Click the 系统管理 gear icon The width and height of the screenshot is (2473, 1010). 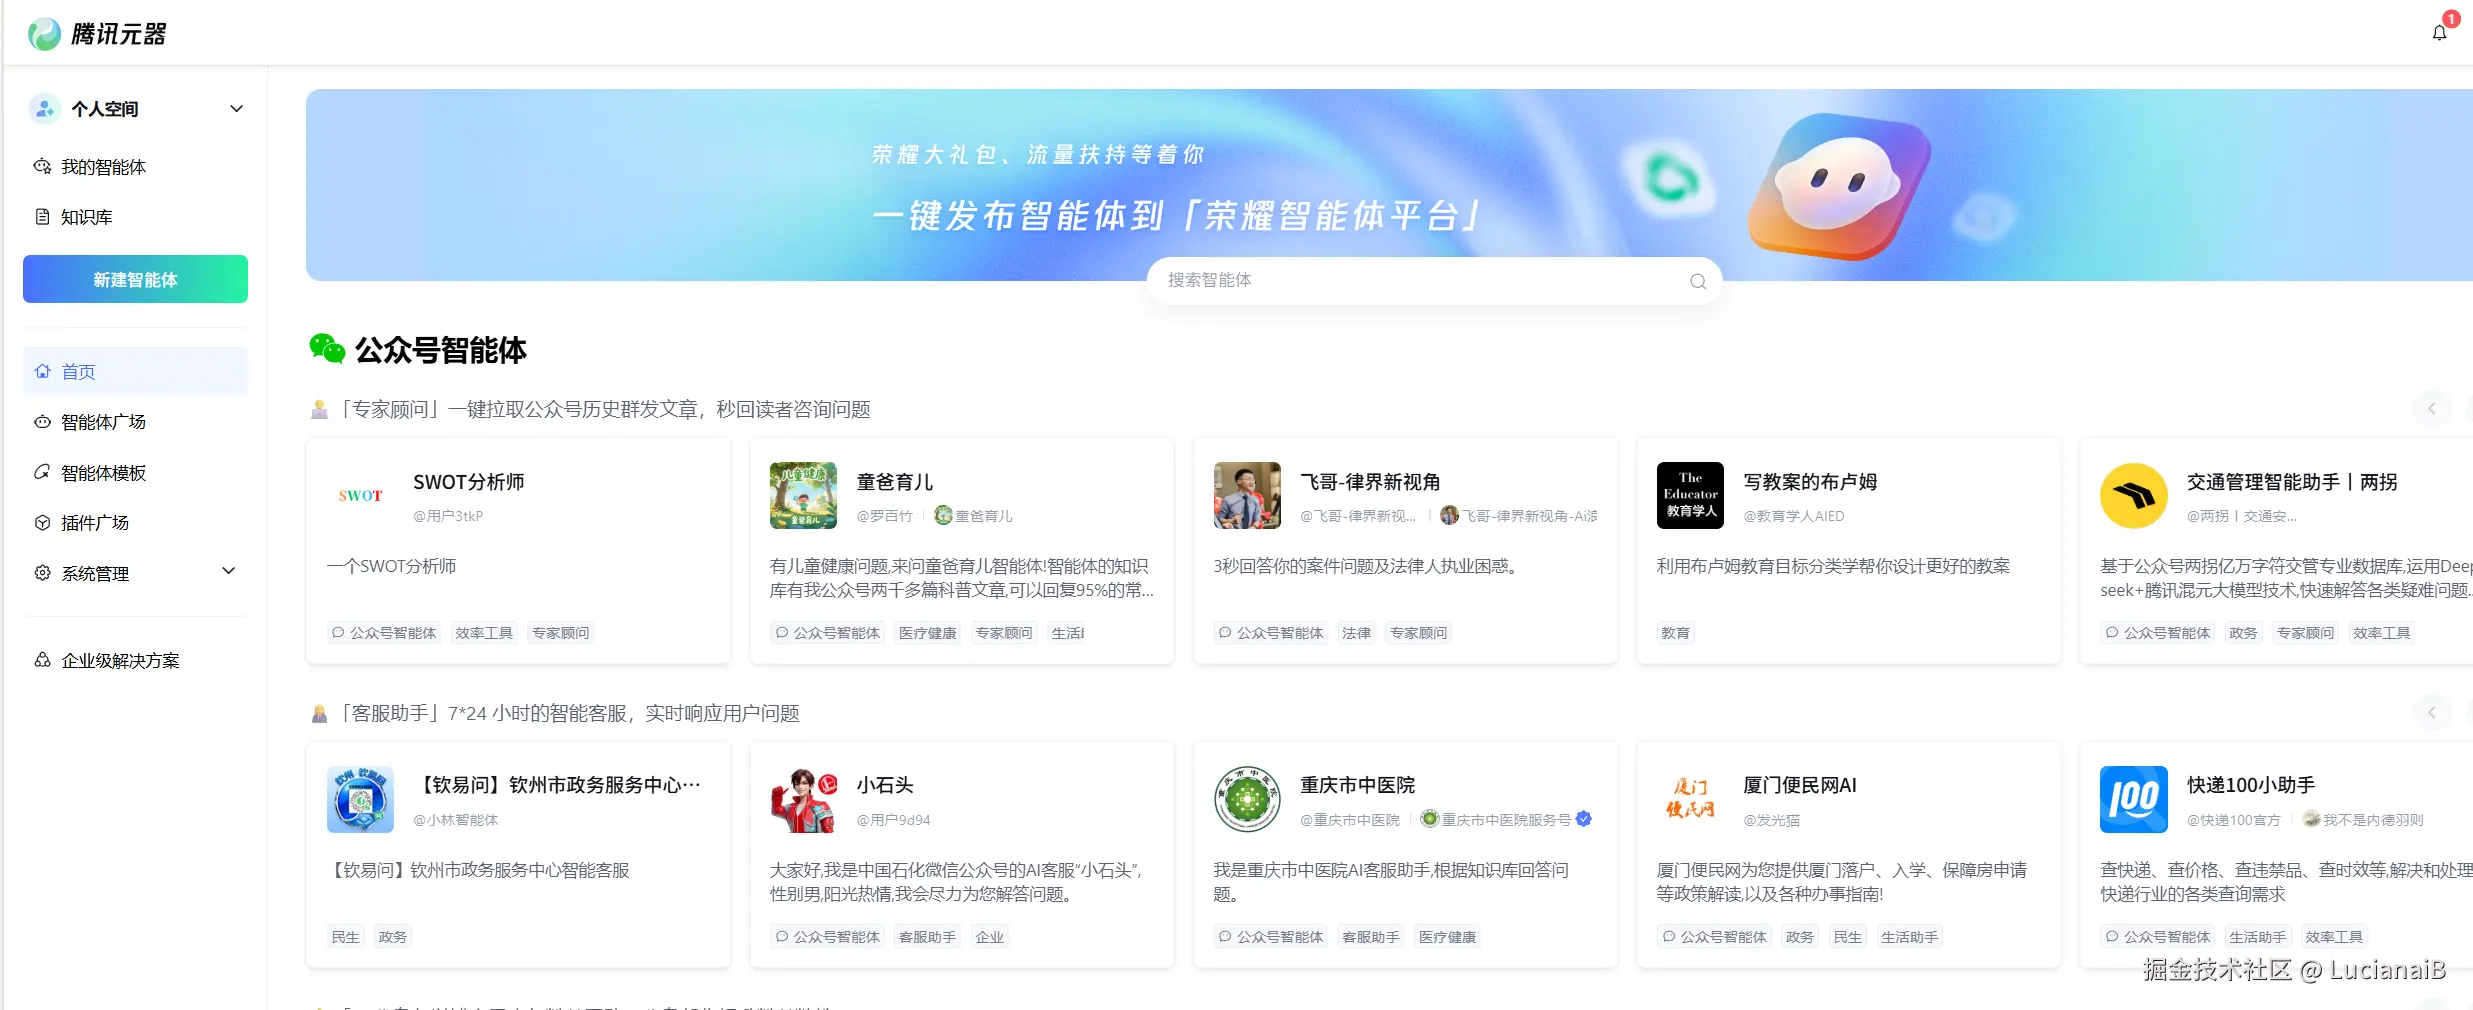[x=41, y=572]
